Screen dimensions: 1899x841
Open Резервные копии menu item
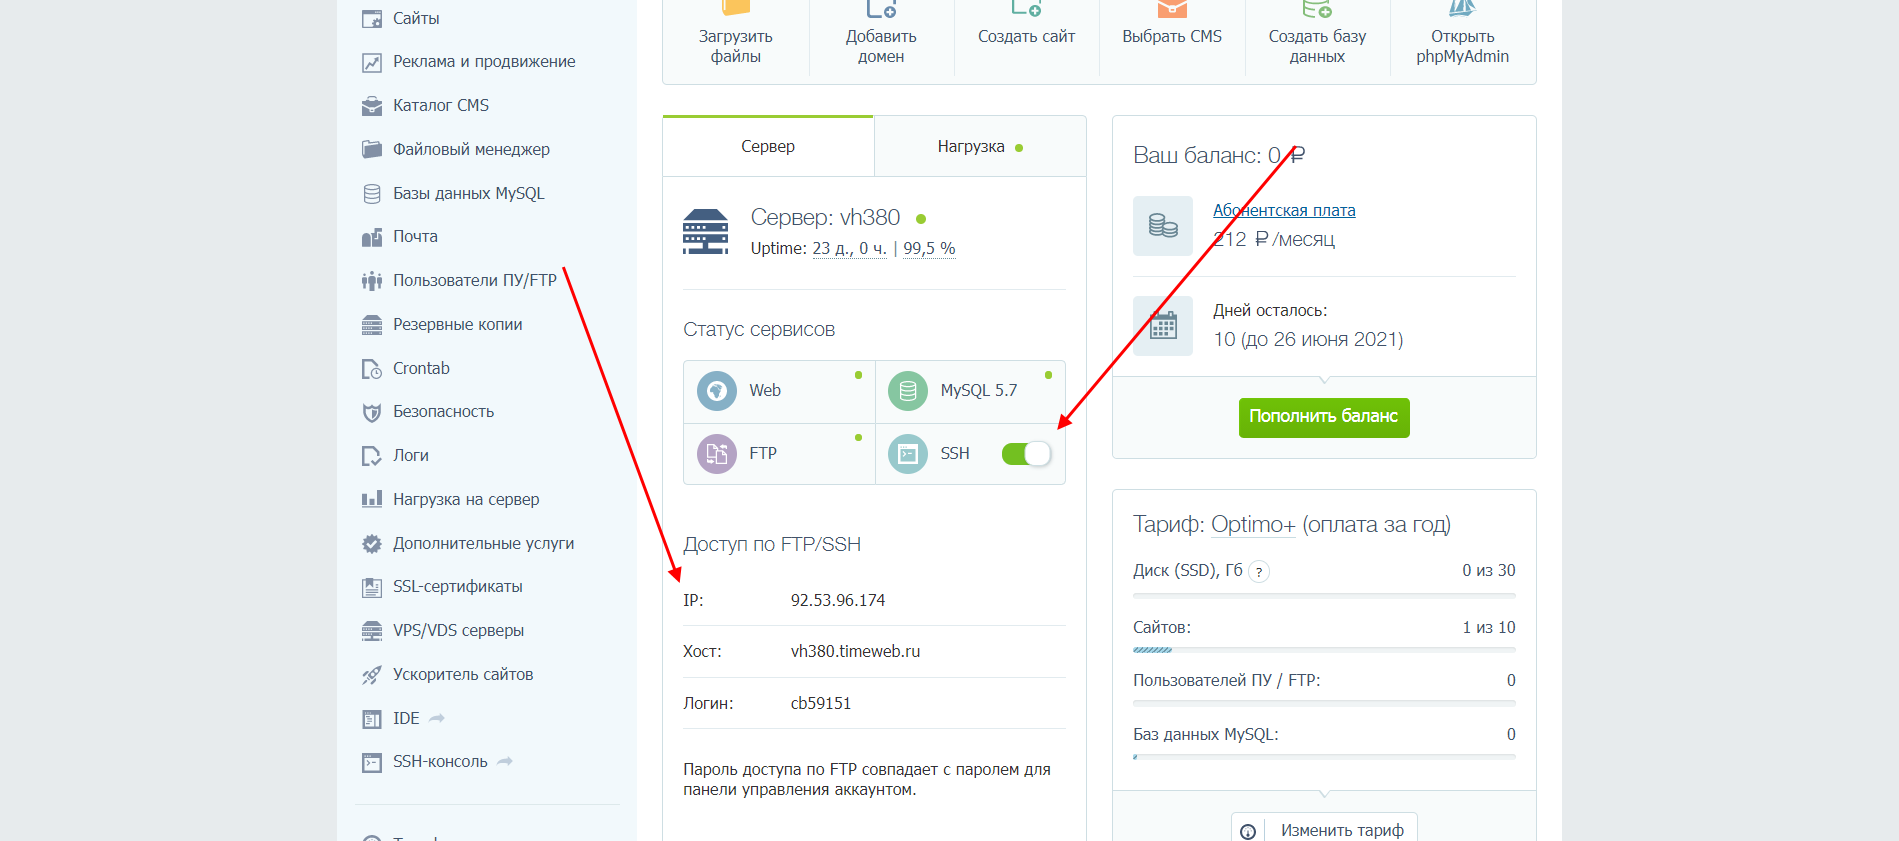click(457, 325)
